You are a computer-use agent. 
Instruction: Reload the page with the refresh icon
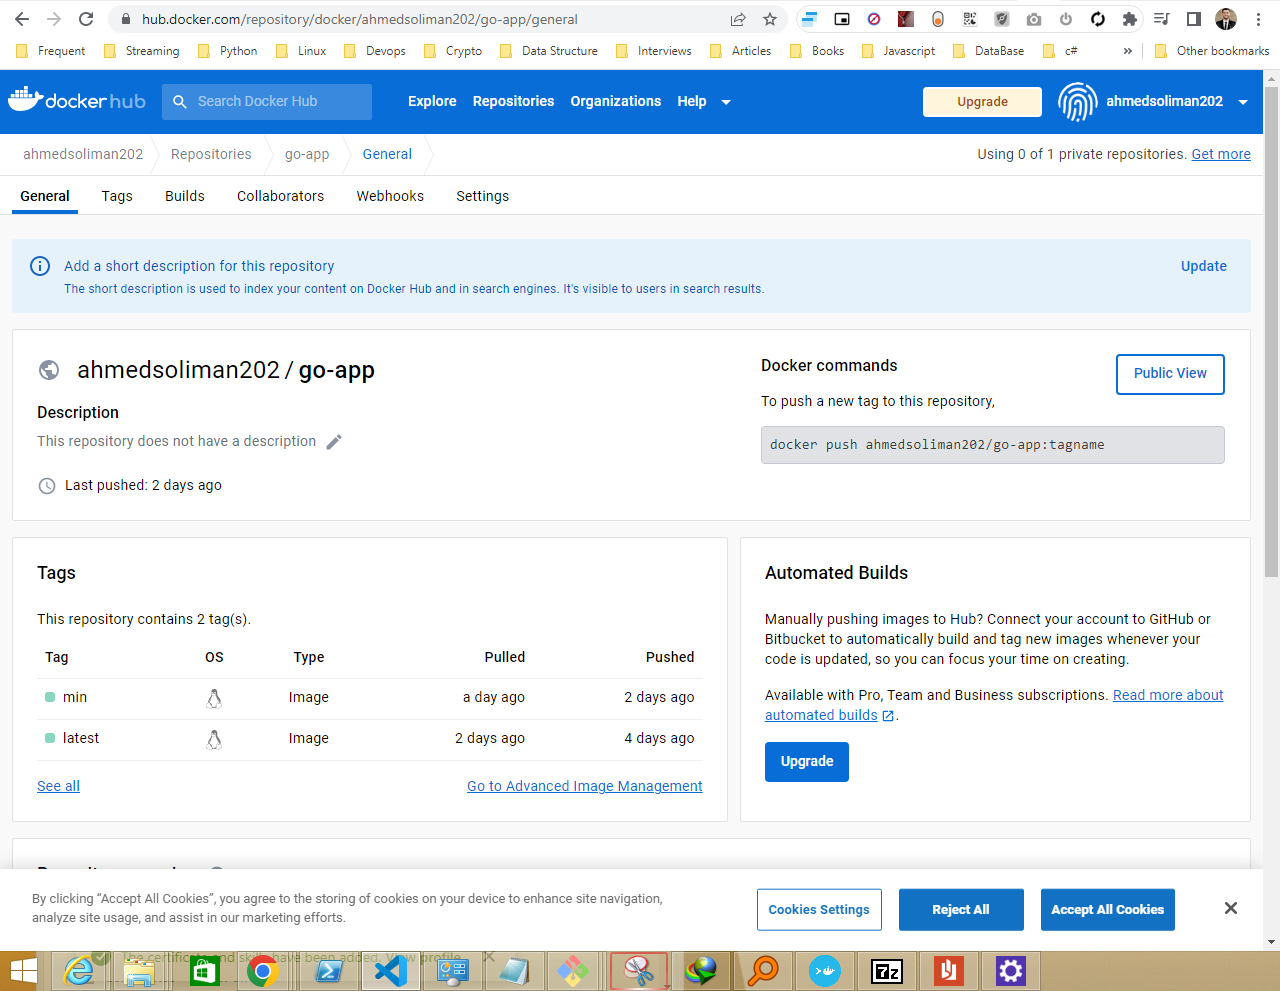coord(86,19)
